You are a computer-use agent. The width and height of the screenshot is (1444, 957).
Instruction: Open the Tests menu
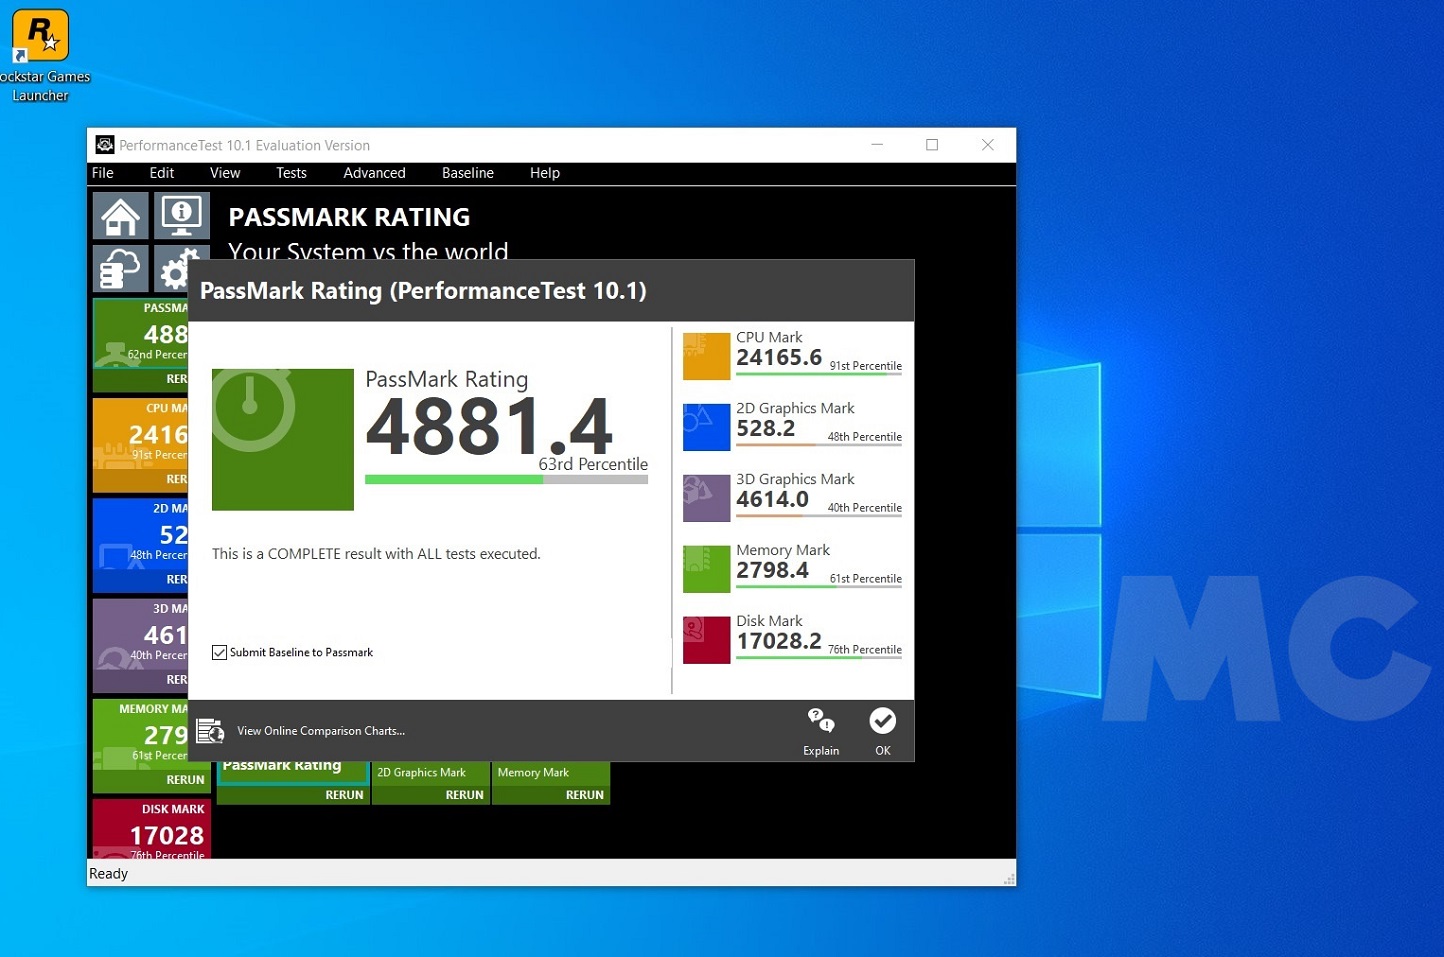pyautogui.click(x=291, y=173)
